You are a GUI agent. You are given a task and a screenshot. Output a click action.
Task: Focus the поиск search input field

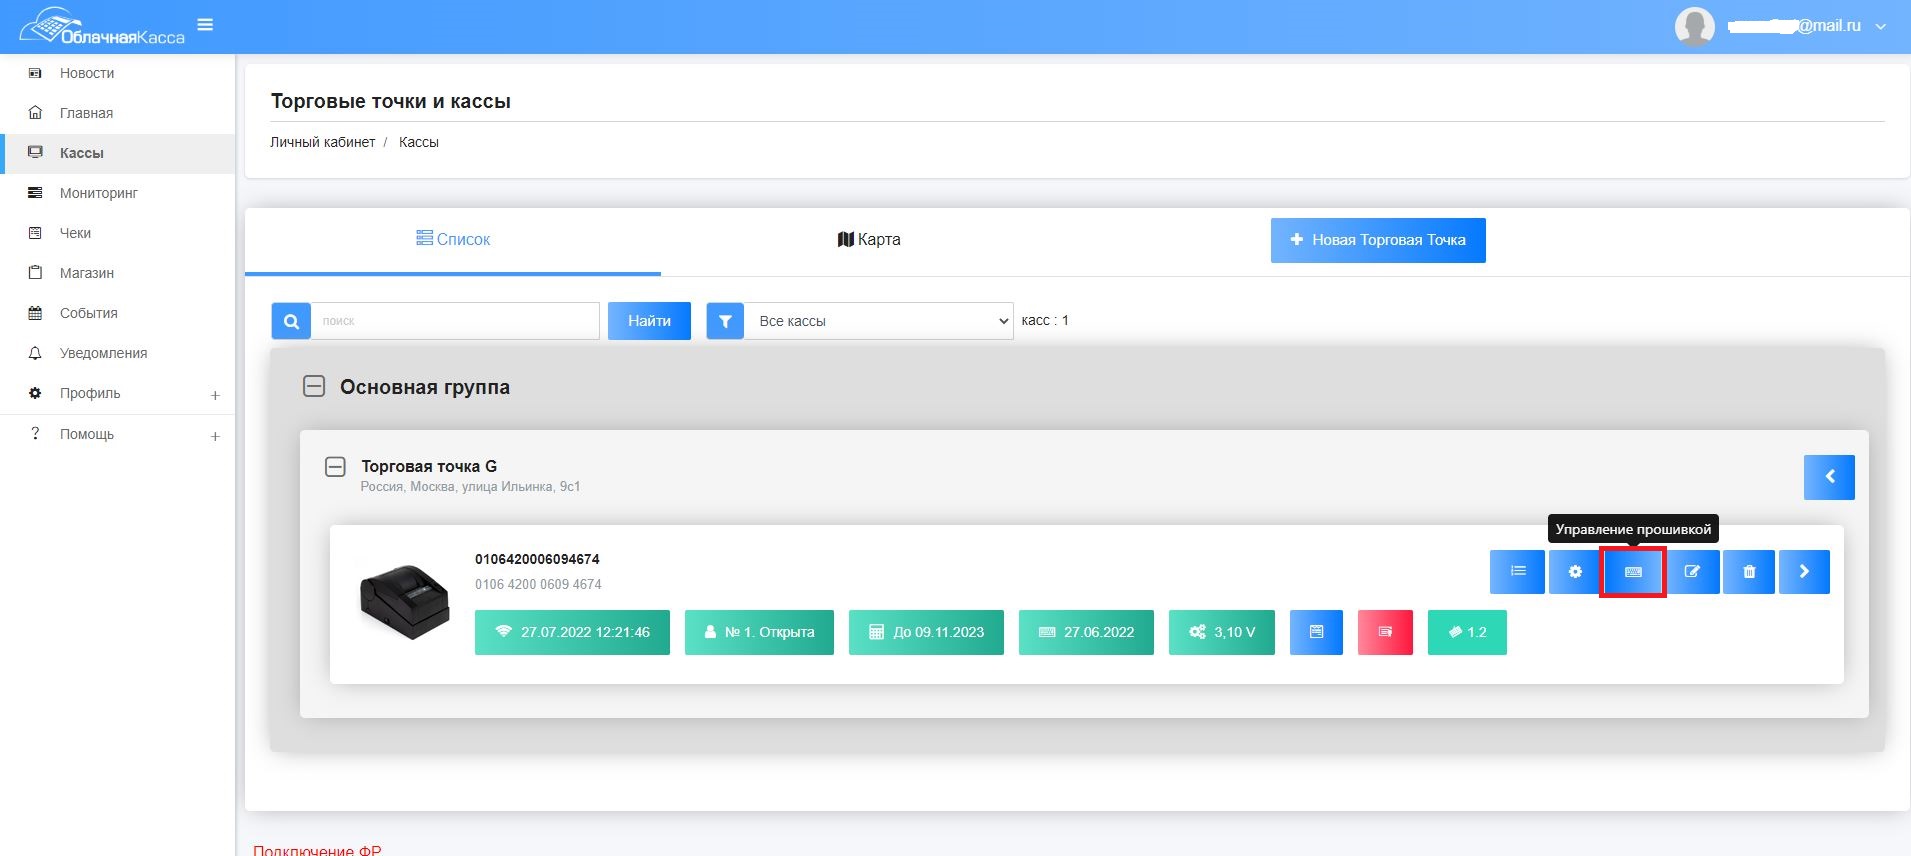[455, 321]
